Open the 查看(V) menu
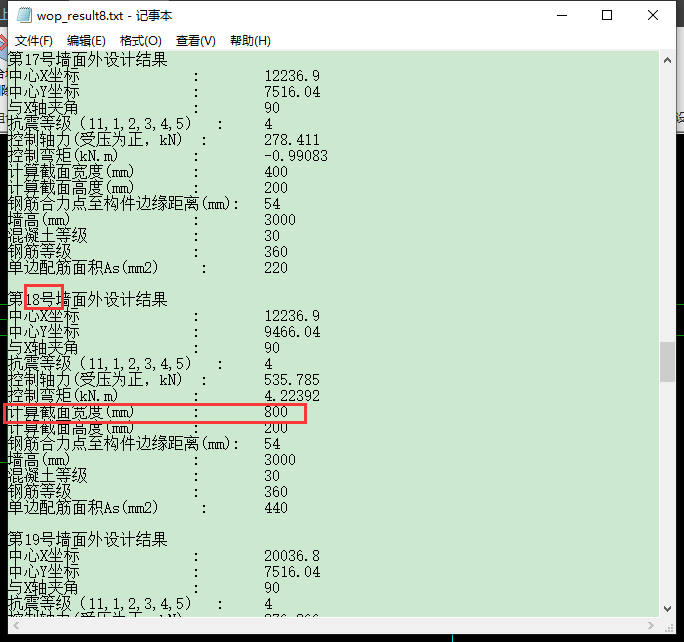Screen dimensions: 684x642 click(195, 41)
